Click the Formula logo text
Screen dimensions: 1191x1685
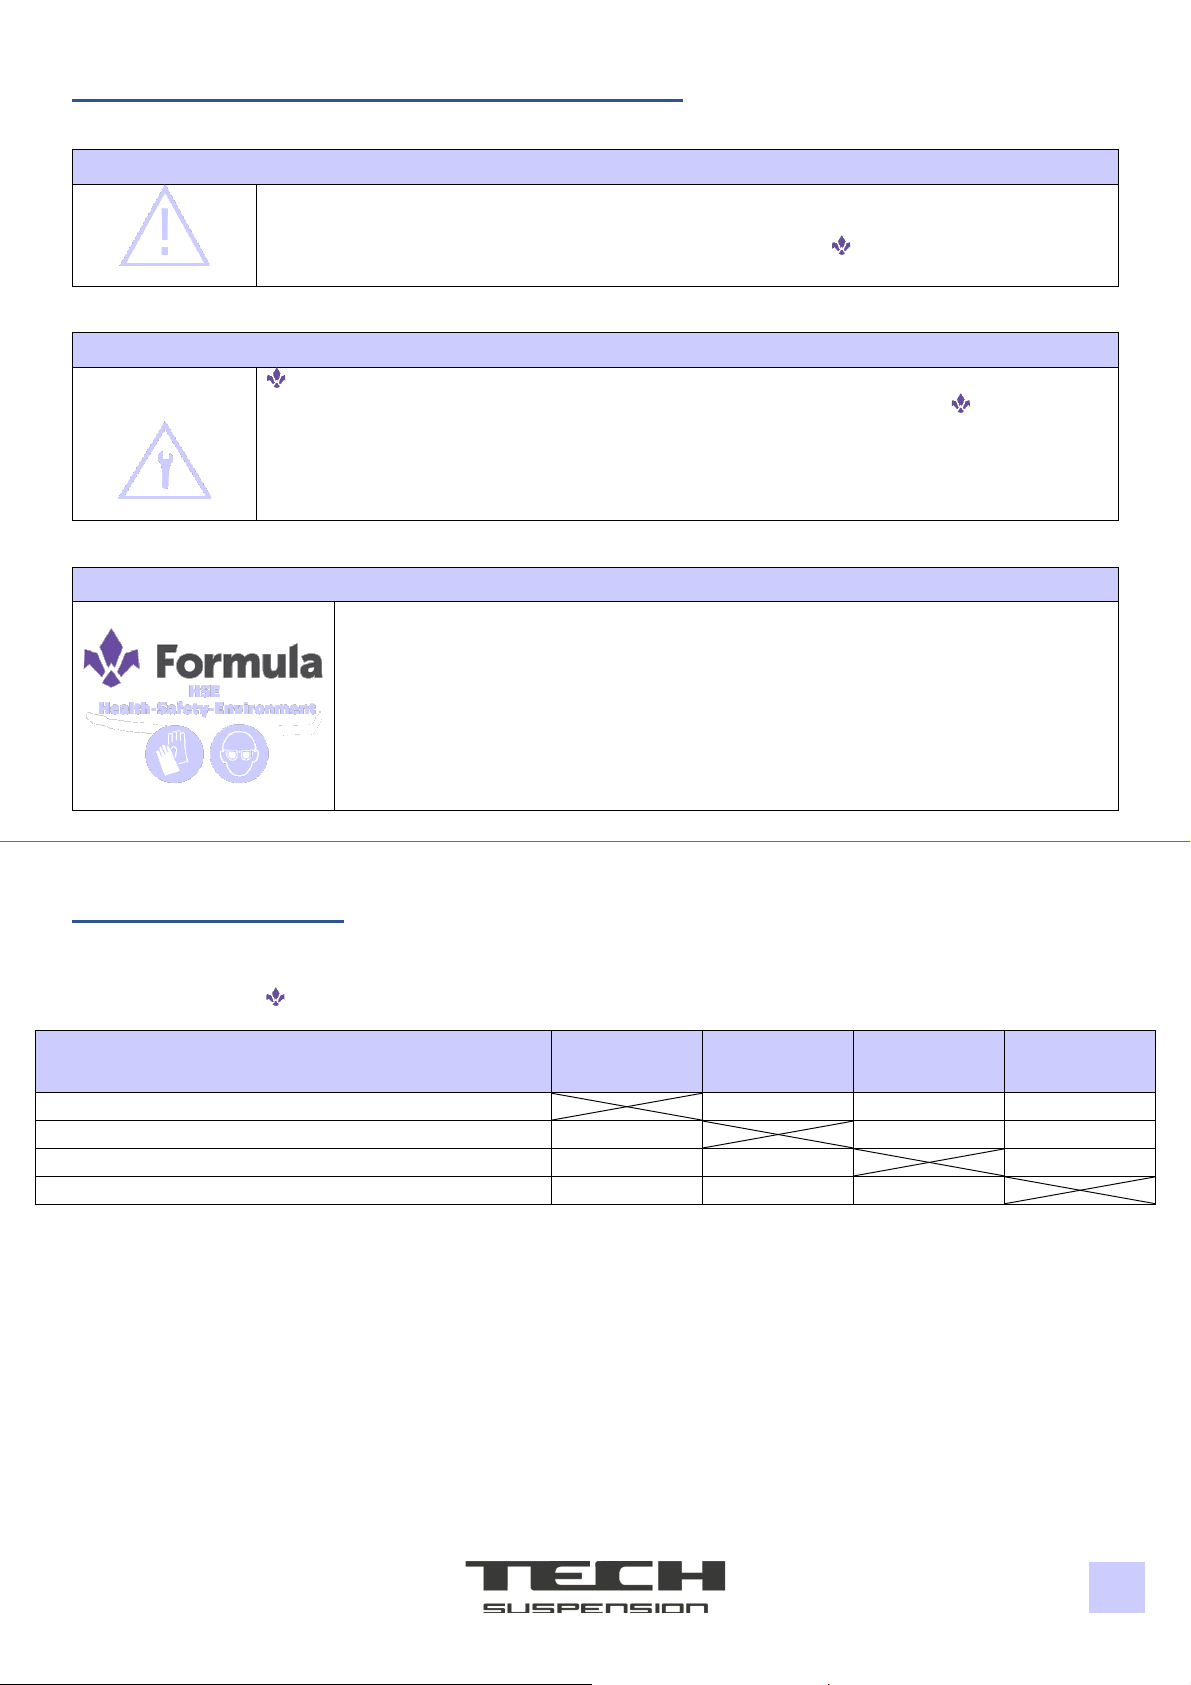tap(240, 662)
